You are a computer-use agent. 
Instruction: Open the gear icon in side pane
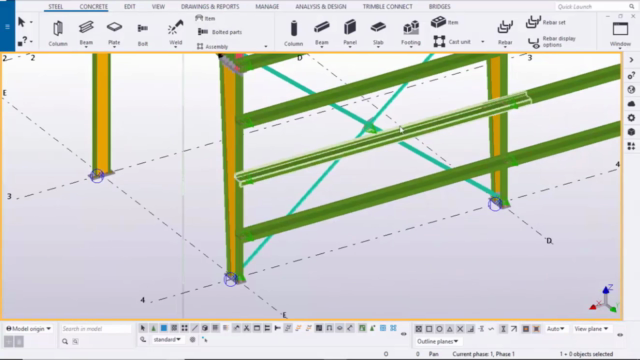coord(631,118)
